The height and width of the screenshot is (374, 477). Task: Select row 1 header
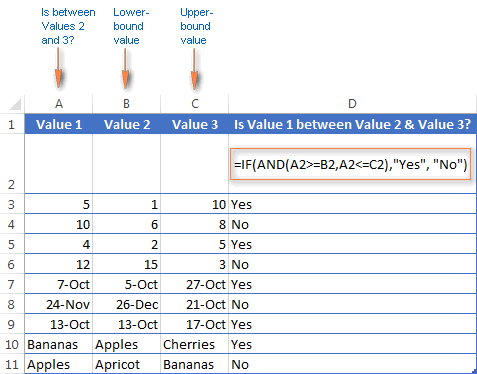coord(12,124)
